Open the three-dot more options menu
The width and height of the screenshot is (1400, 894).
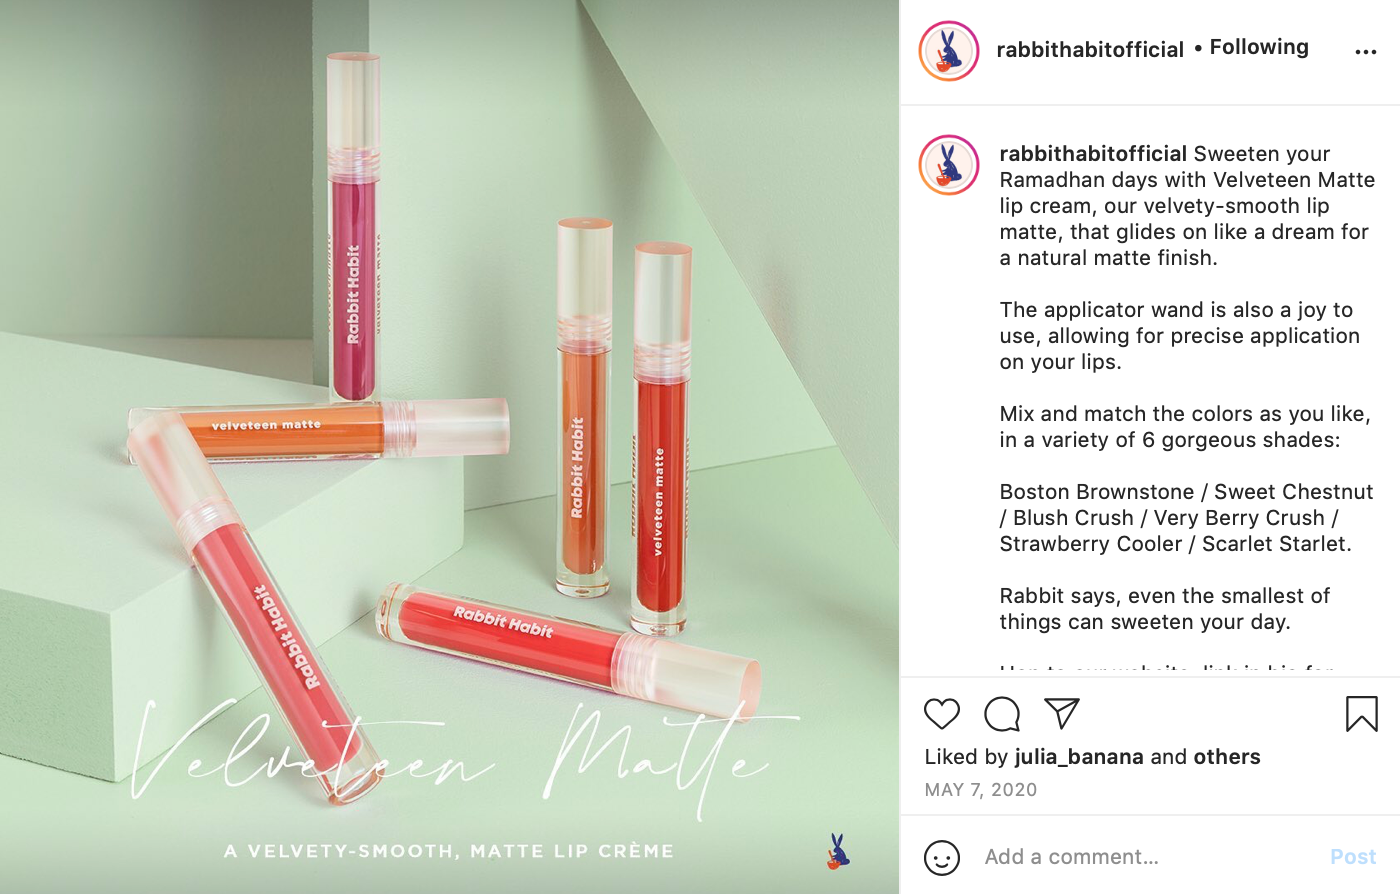[1365, 52]
